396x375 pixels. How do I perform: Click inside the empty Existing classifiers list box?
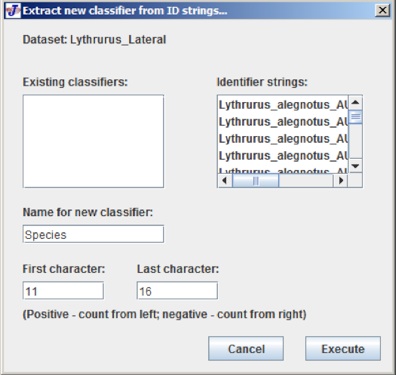(x=93, y=141)
